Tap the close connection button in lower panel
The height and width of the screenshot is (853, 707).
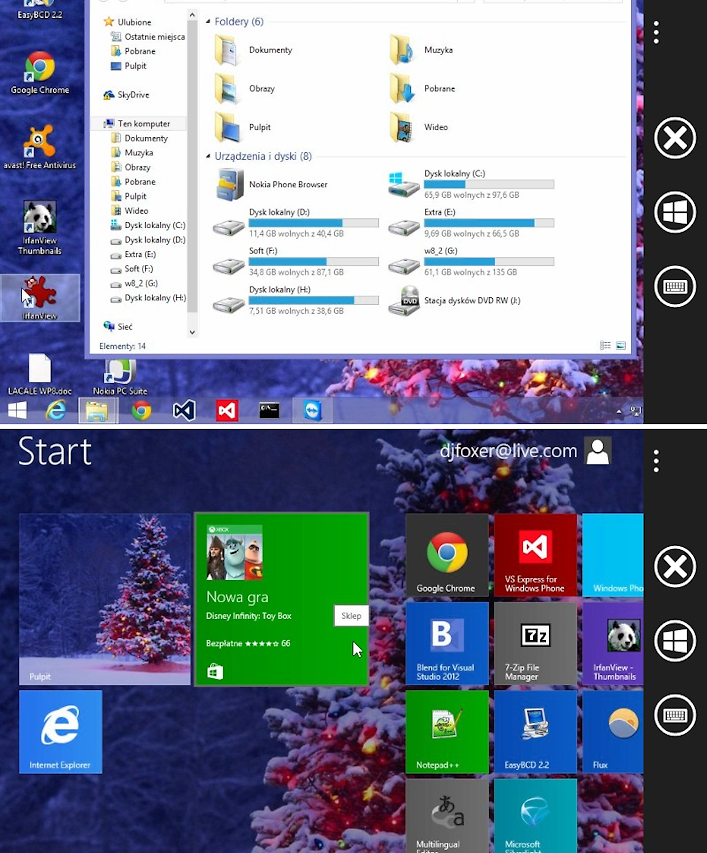pos(675,566)
